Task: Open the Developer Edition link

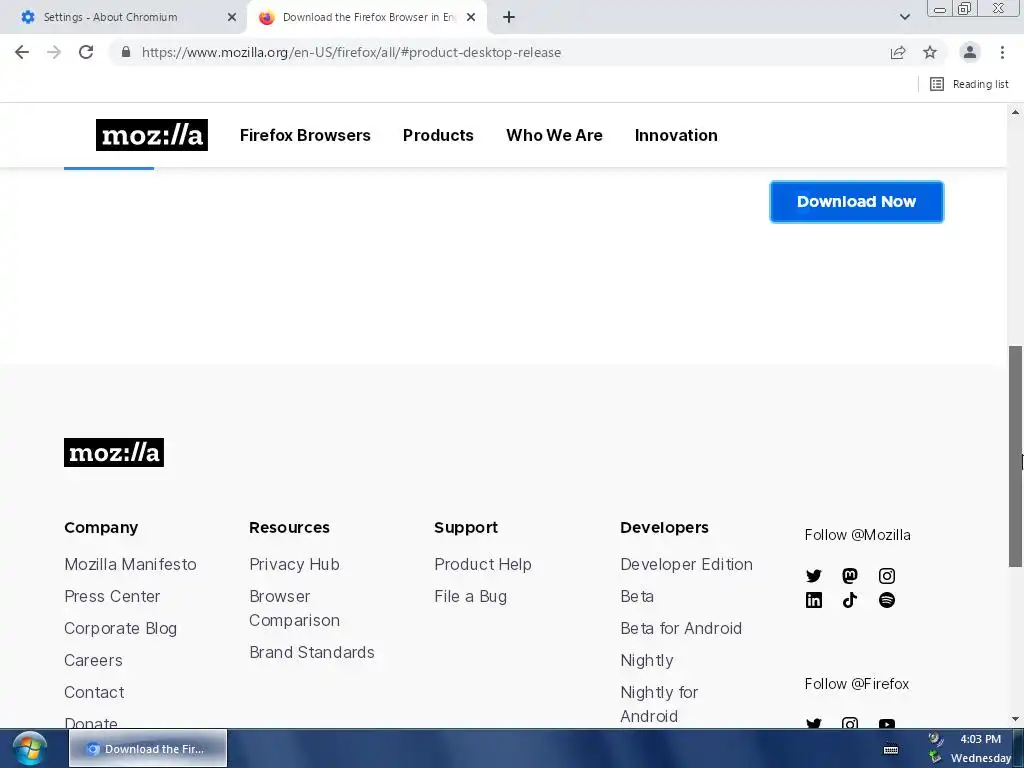Action: tap(686, 564)
